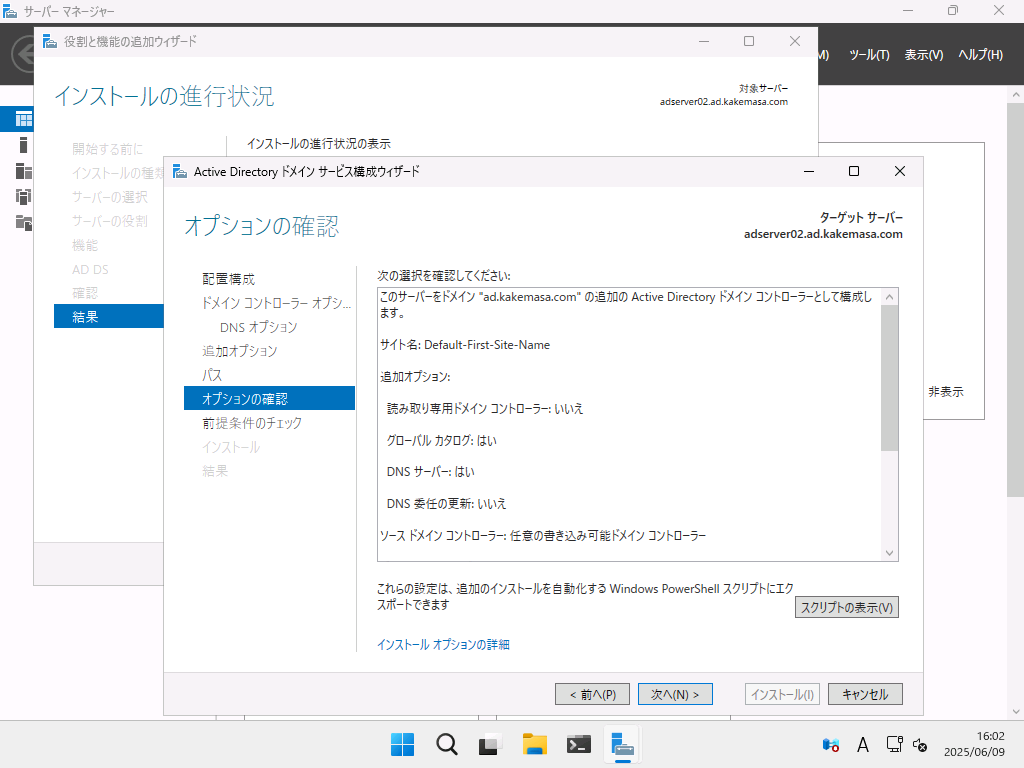Click the target server name adserver02.ad.kakemasa.com
This screenshot has width=1024, height=768.
[823, 234]
